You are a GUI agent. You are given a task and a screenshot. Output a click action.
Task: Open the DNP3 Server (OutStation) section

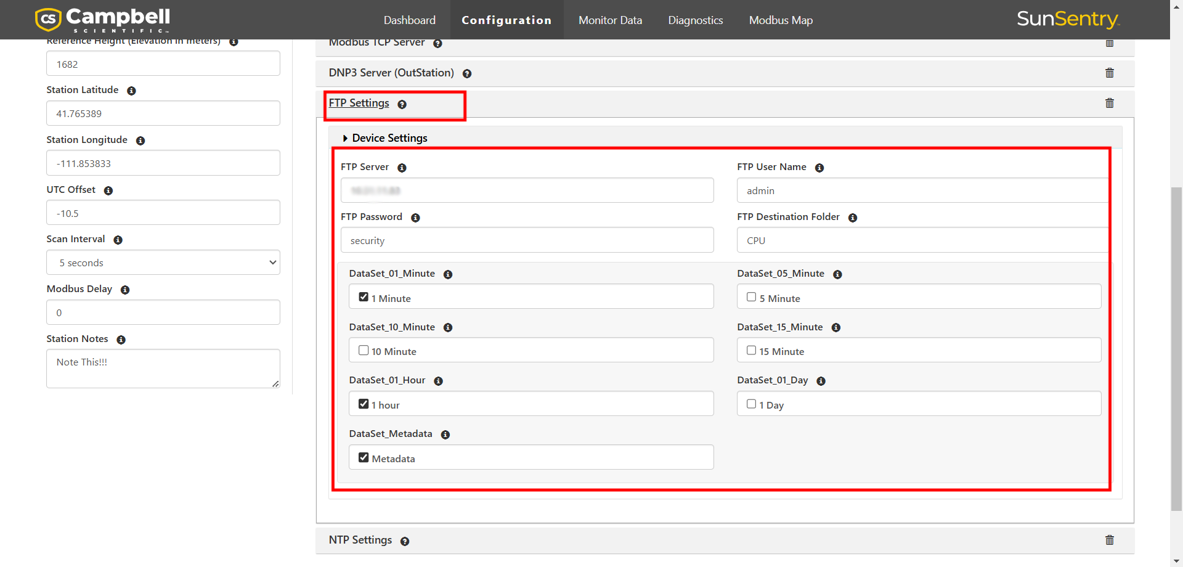(391, 73)
